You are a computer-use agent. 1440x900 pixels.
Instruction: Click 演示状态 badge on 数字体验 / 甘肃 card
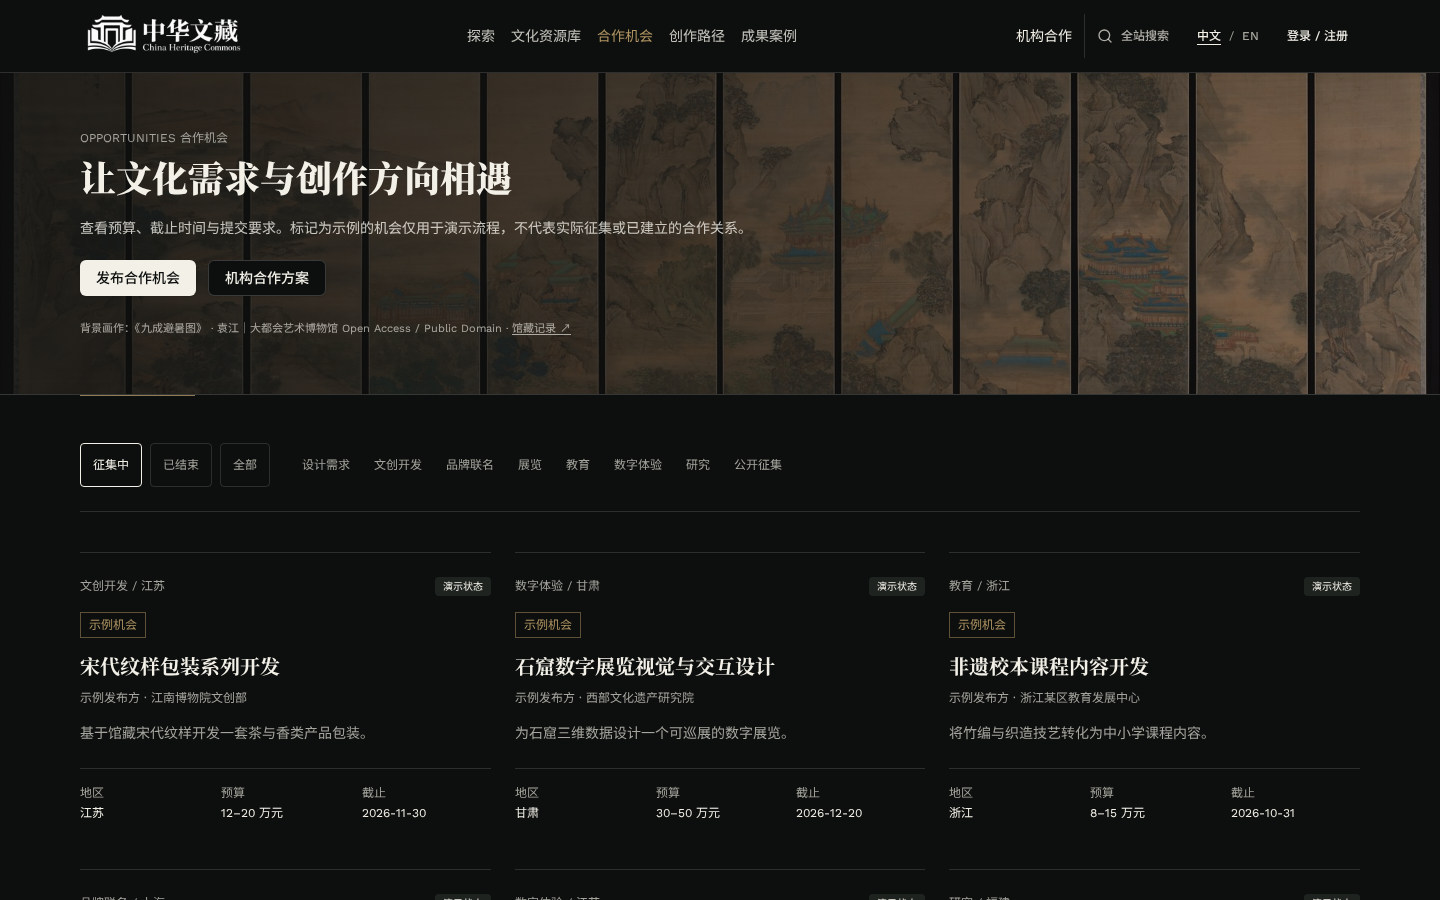(x=897, y=586)
